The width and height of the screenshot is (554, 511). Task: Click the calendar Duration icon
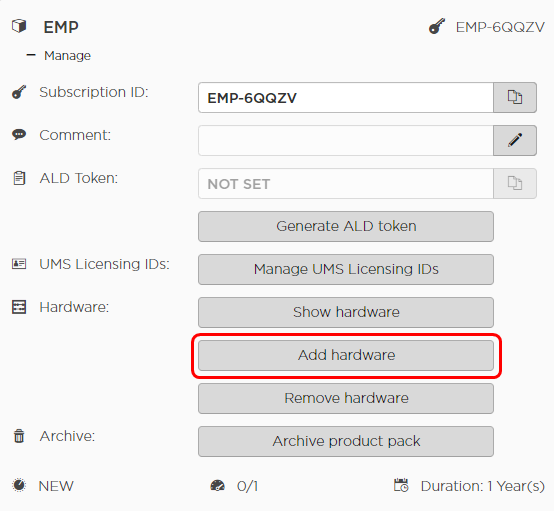(x=401, y=485)
